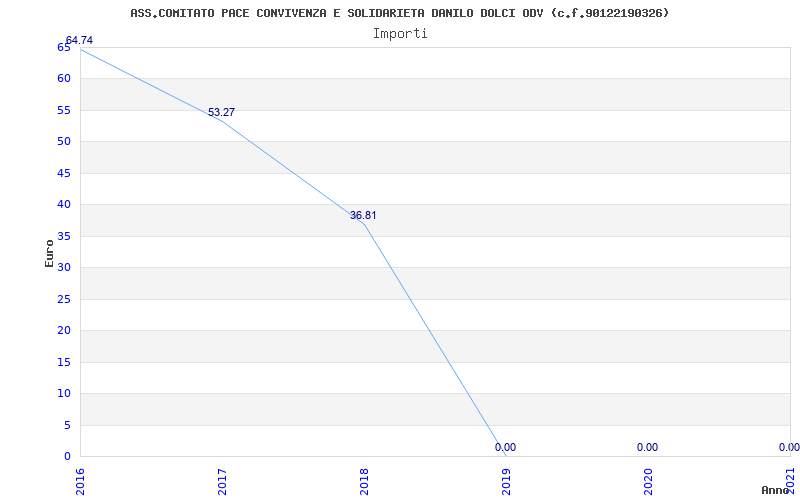This screenshot has height=500, width=800.
Task: Click the Euro y-axis title
Action: [x=49, y=253]
